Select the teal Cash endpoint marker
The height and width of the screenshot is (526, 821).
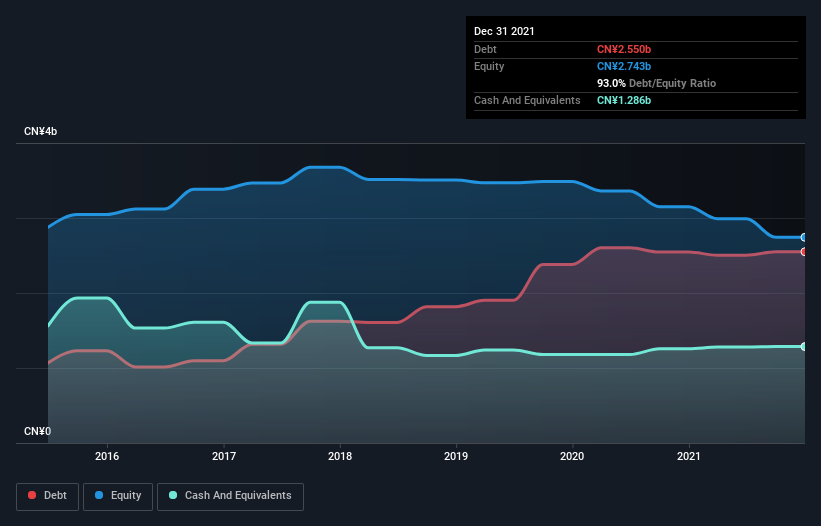[804, 346]
